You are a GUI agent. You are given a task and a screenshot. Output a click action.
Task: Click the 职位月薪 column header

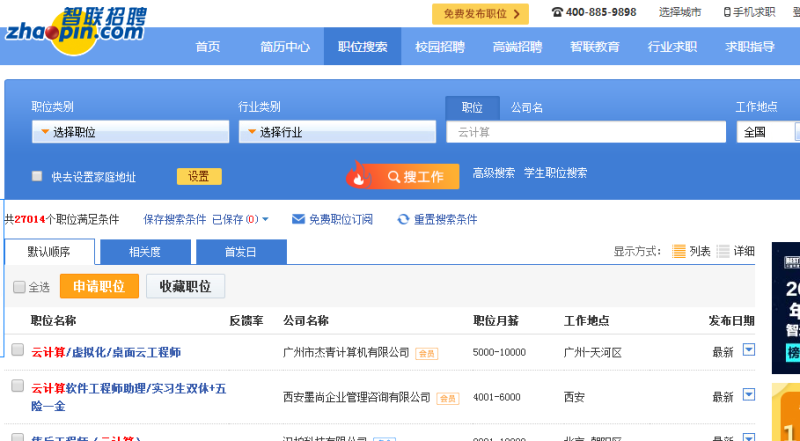coord(495,321)
